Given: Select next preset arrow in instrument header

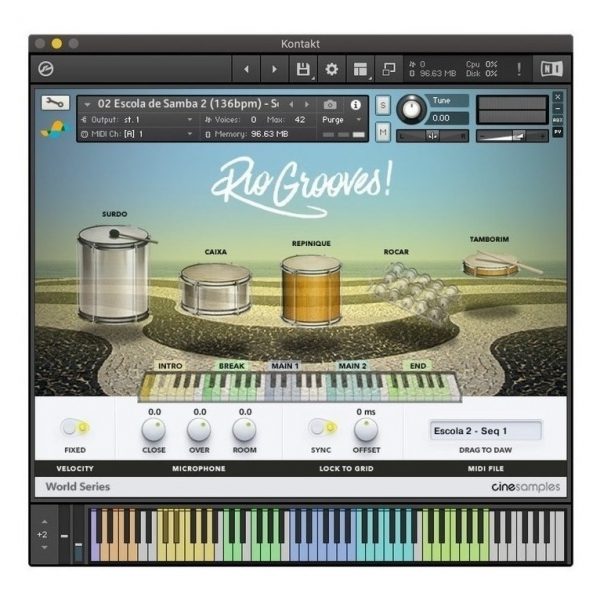Looking at the screenshot, I should [x=307, y=104].
